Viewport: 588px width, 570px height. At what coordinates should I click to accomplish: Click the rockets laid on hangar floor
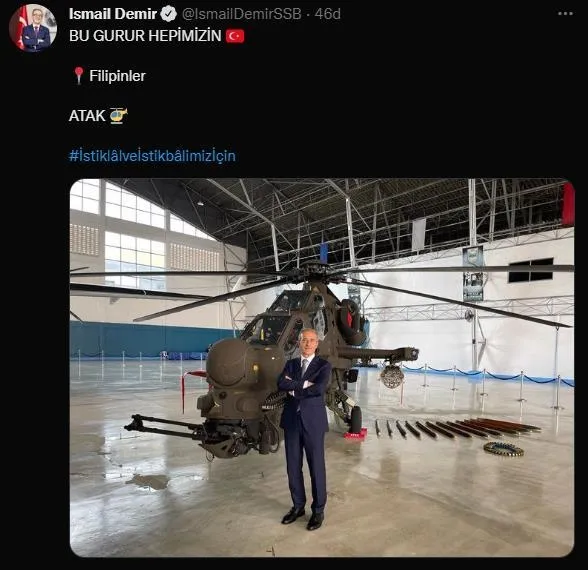tap(457, 428)
